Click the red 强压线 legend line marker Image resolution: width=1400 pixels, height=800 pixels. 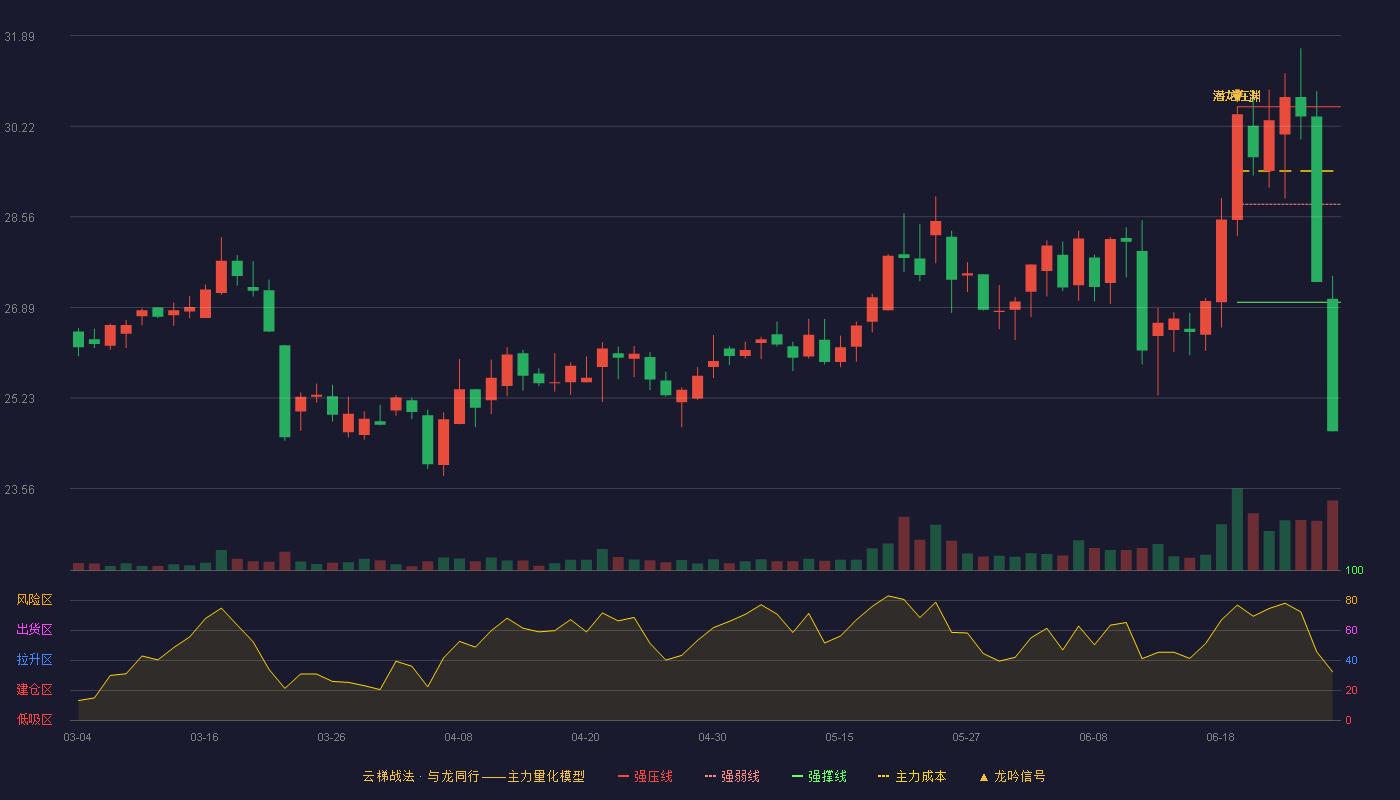pyautogui.click(x=623, y=777)
